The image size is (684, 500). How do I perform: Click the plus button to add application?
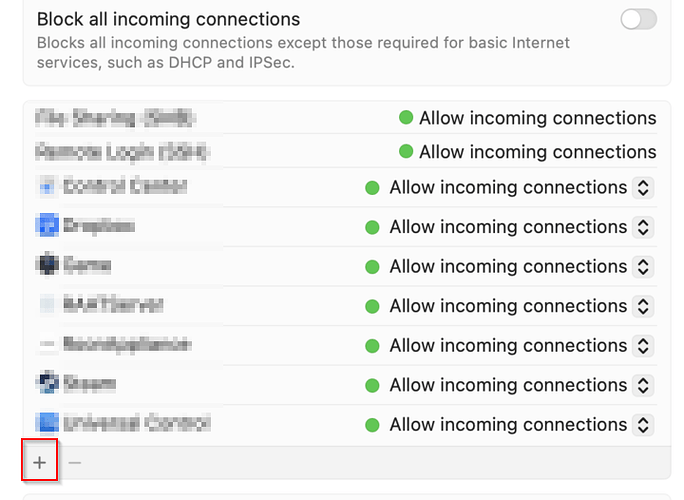[40, 462]
